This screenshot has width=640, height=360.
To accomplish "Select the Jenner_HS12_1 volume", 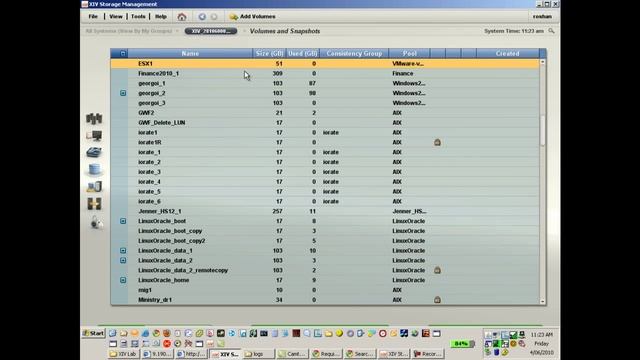I will click(325, 211).
